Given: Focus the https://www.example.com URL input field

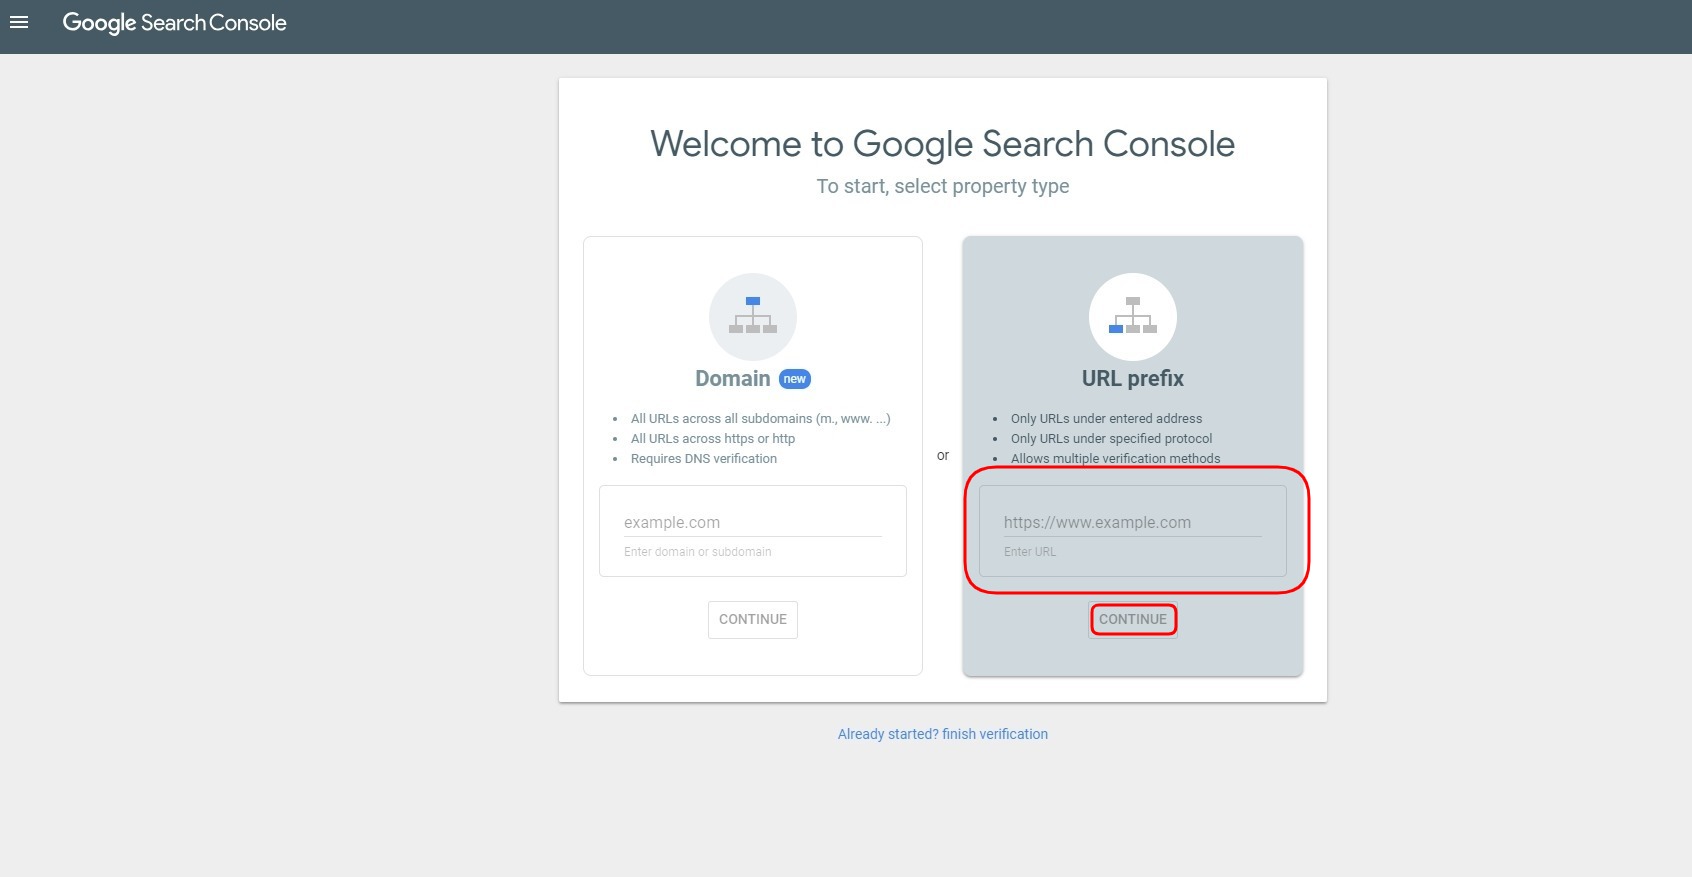Looking at the screenshot, I should tap(1133, 522).
